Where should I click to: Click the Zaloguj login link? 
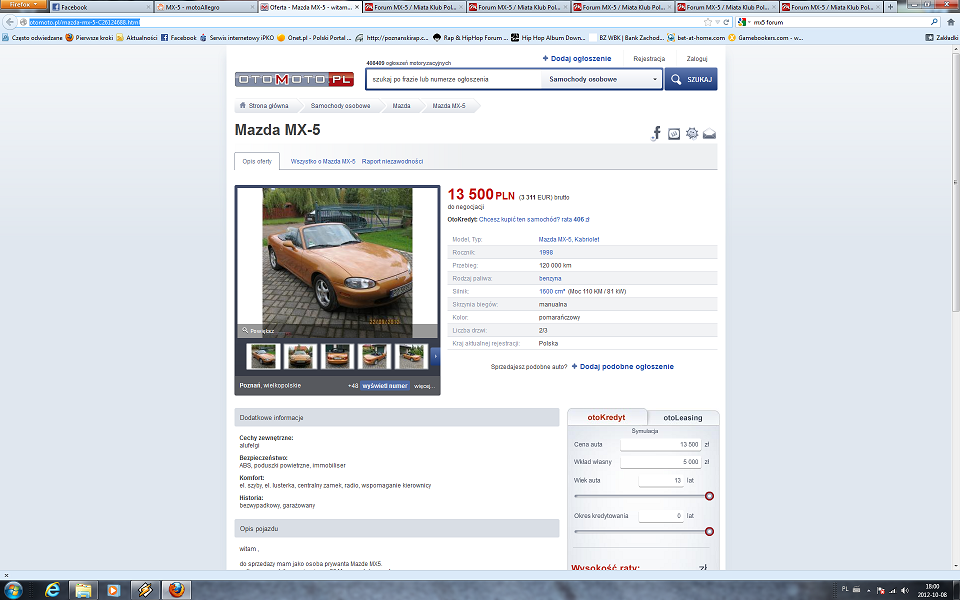coord(697,59)
